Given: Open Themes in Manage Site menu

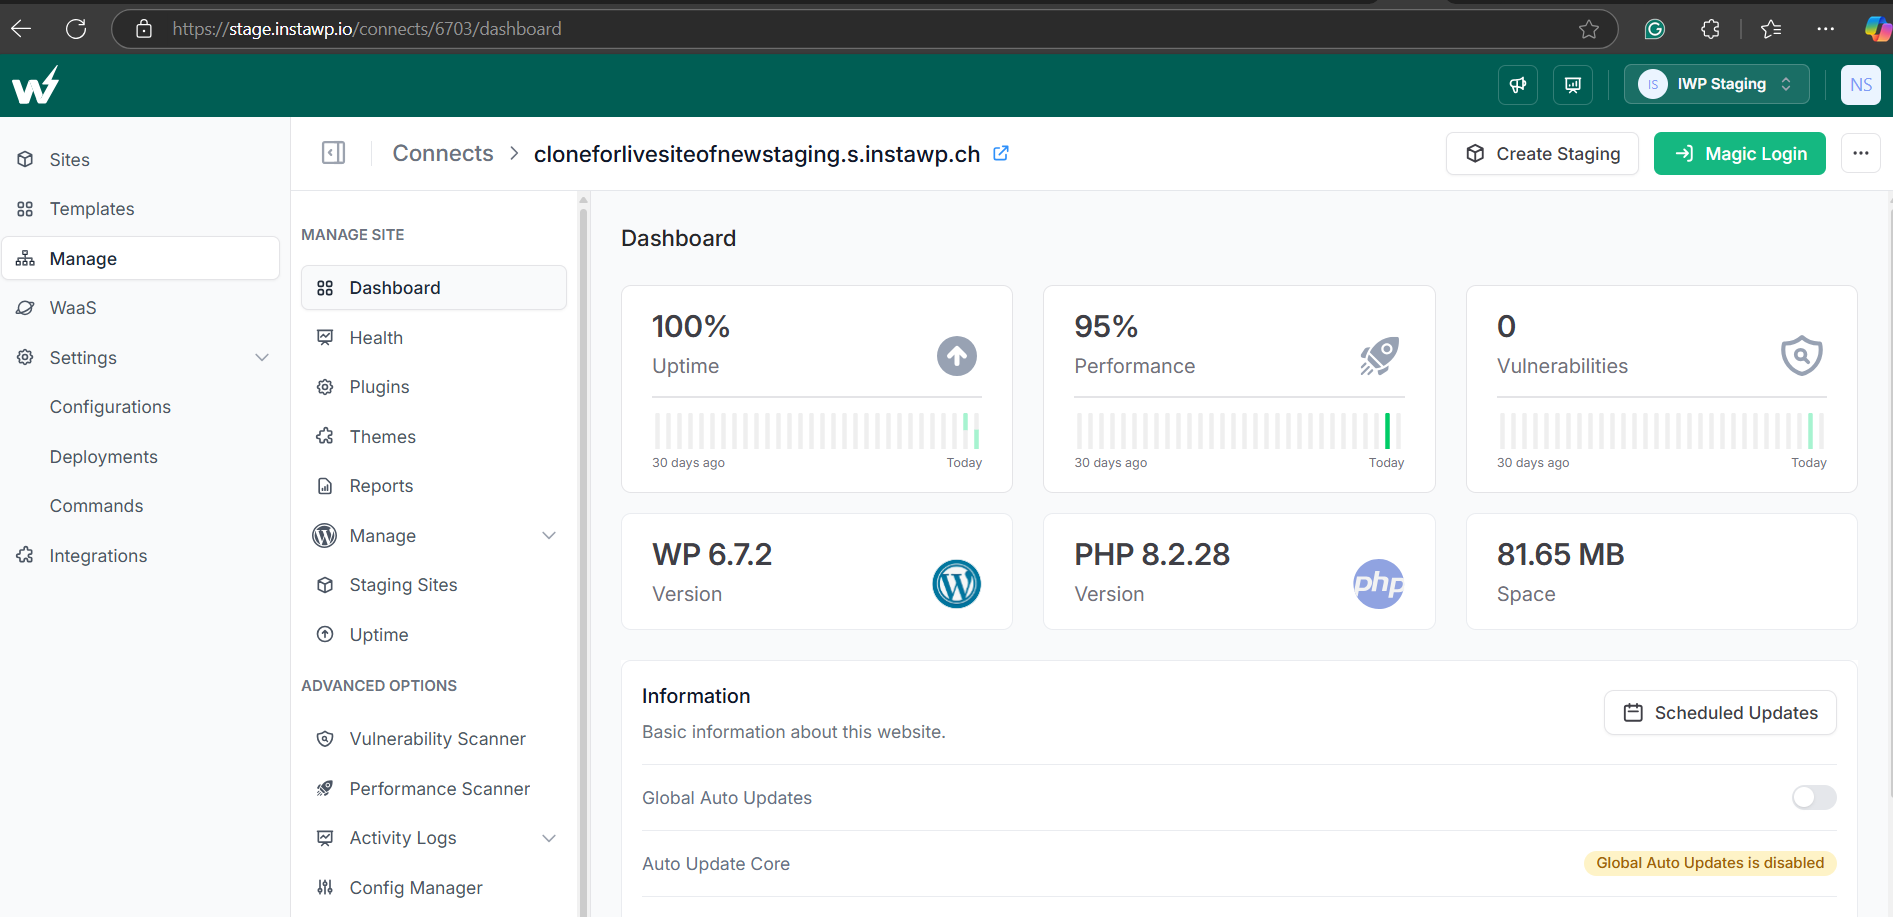Looking at the screenshot, I should [x=434, y=437].
